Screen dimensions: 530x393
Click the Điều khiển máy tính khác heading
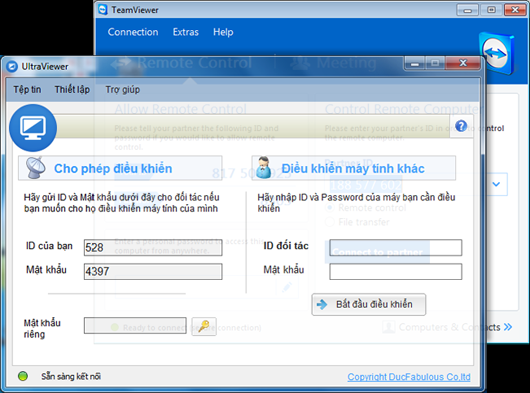[x=353, y=168]
